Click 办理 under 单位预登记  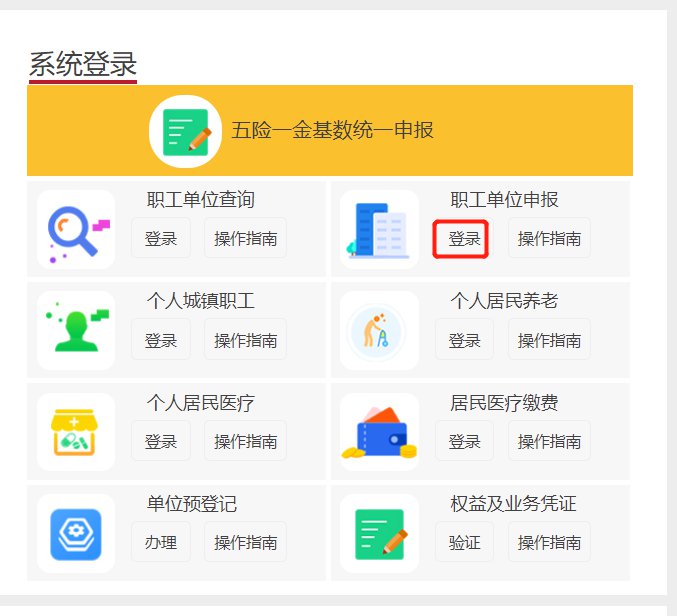click(161, 542)
